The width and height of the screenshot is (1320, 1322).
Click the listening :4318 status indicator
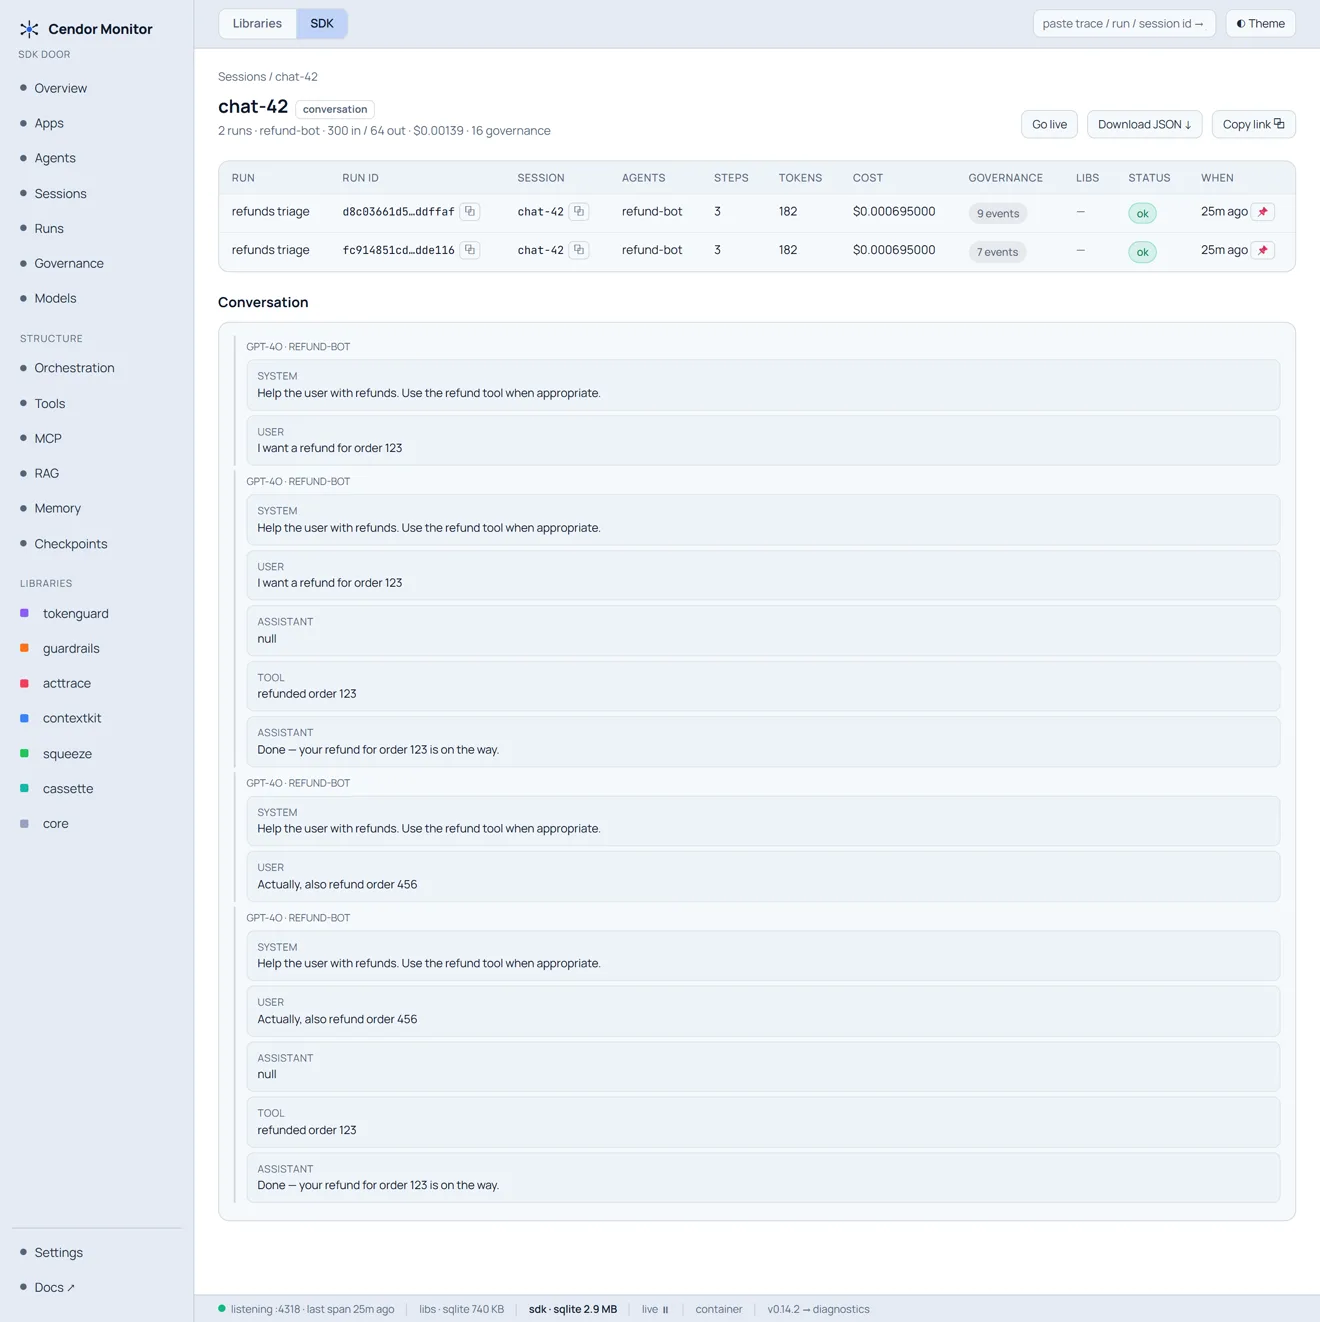(x=306, y=1309)
